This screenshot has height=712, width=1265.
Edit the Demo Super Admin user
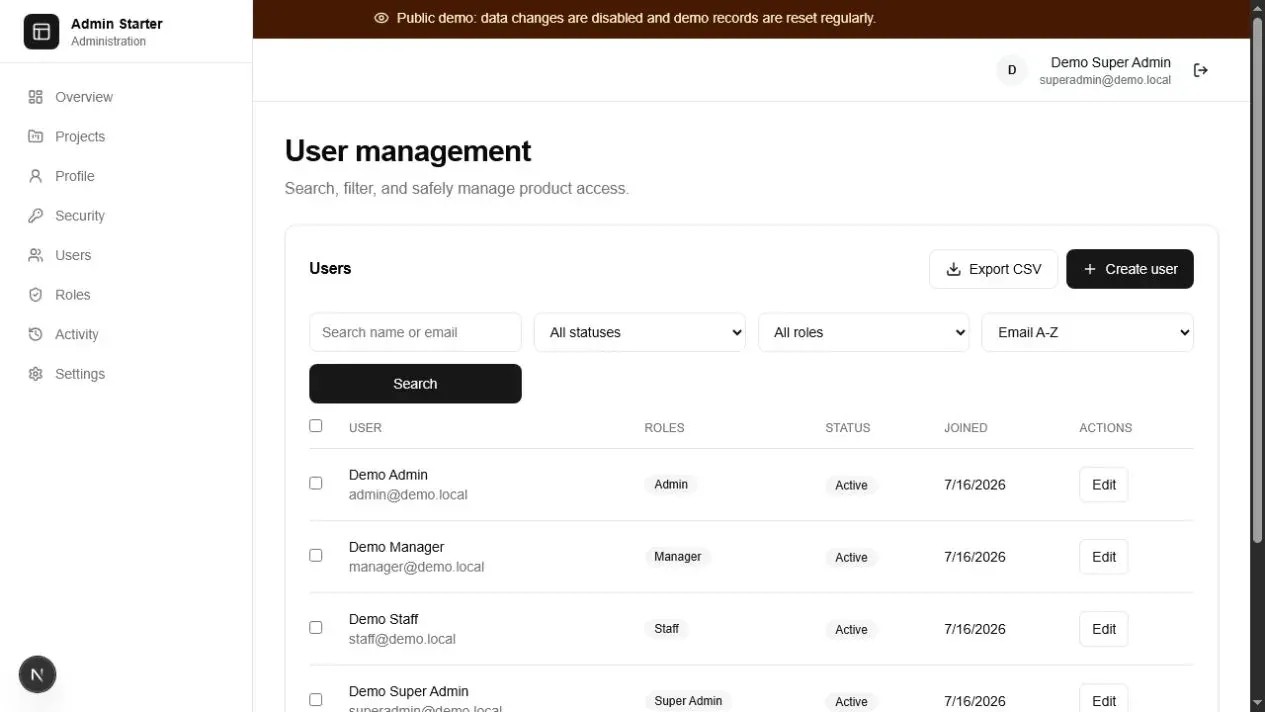(x=1104, y=699)
